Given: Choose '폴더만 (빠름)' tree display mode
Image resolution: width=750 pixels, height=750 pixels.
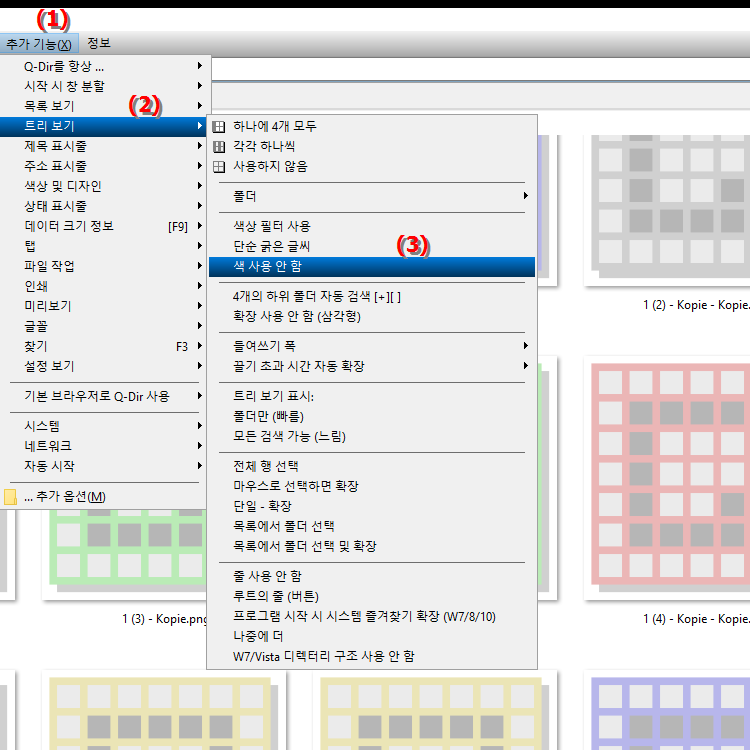Looking at the screenshot, I should [372, 416].
